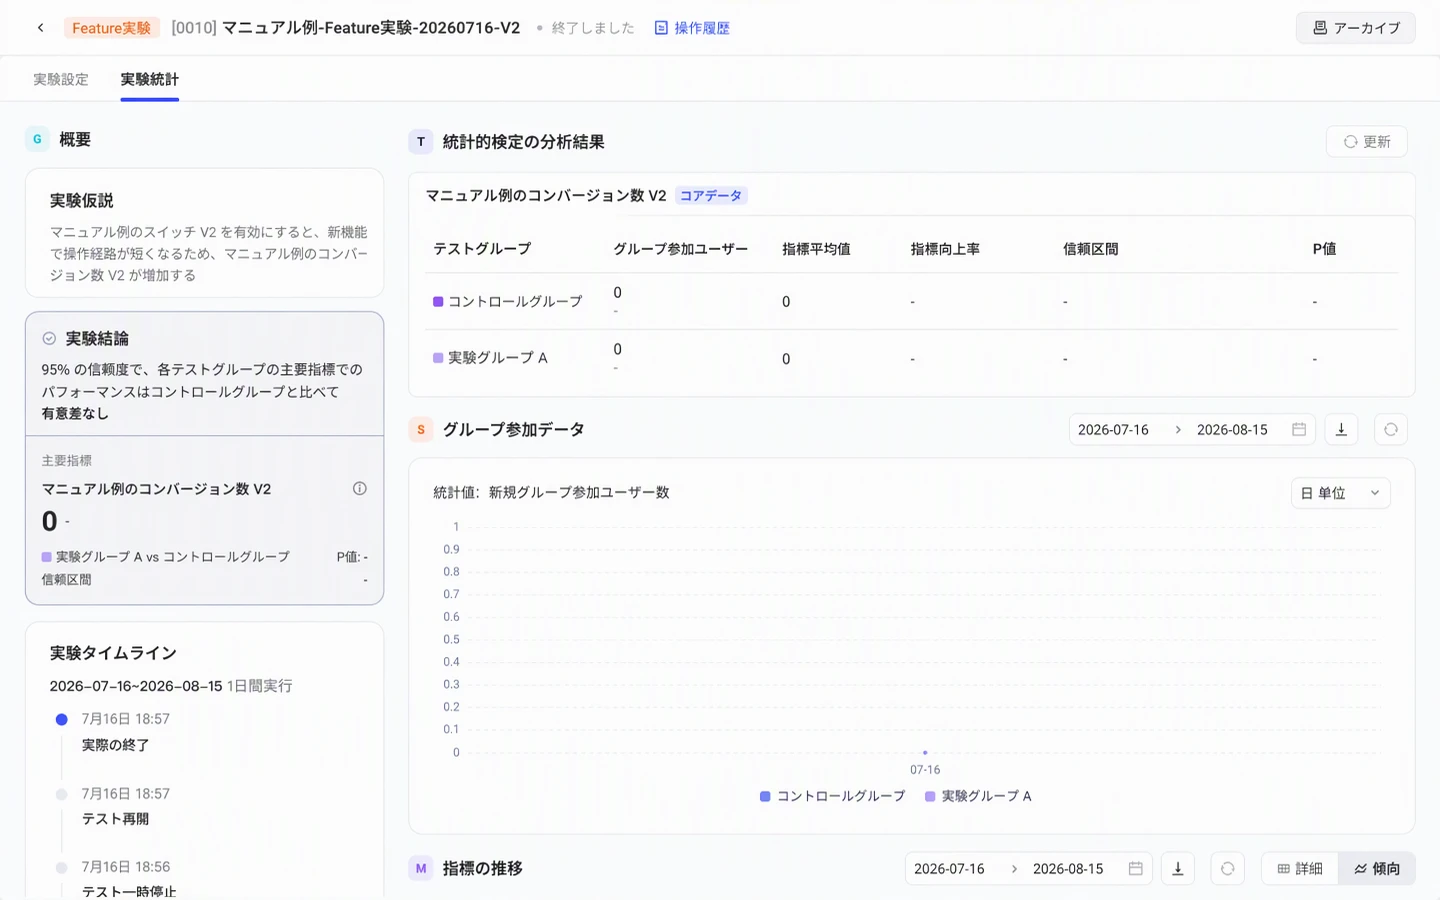
Task: Click the 実験結論 check circle icon
Action: [x=49, y=339]
